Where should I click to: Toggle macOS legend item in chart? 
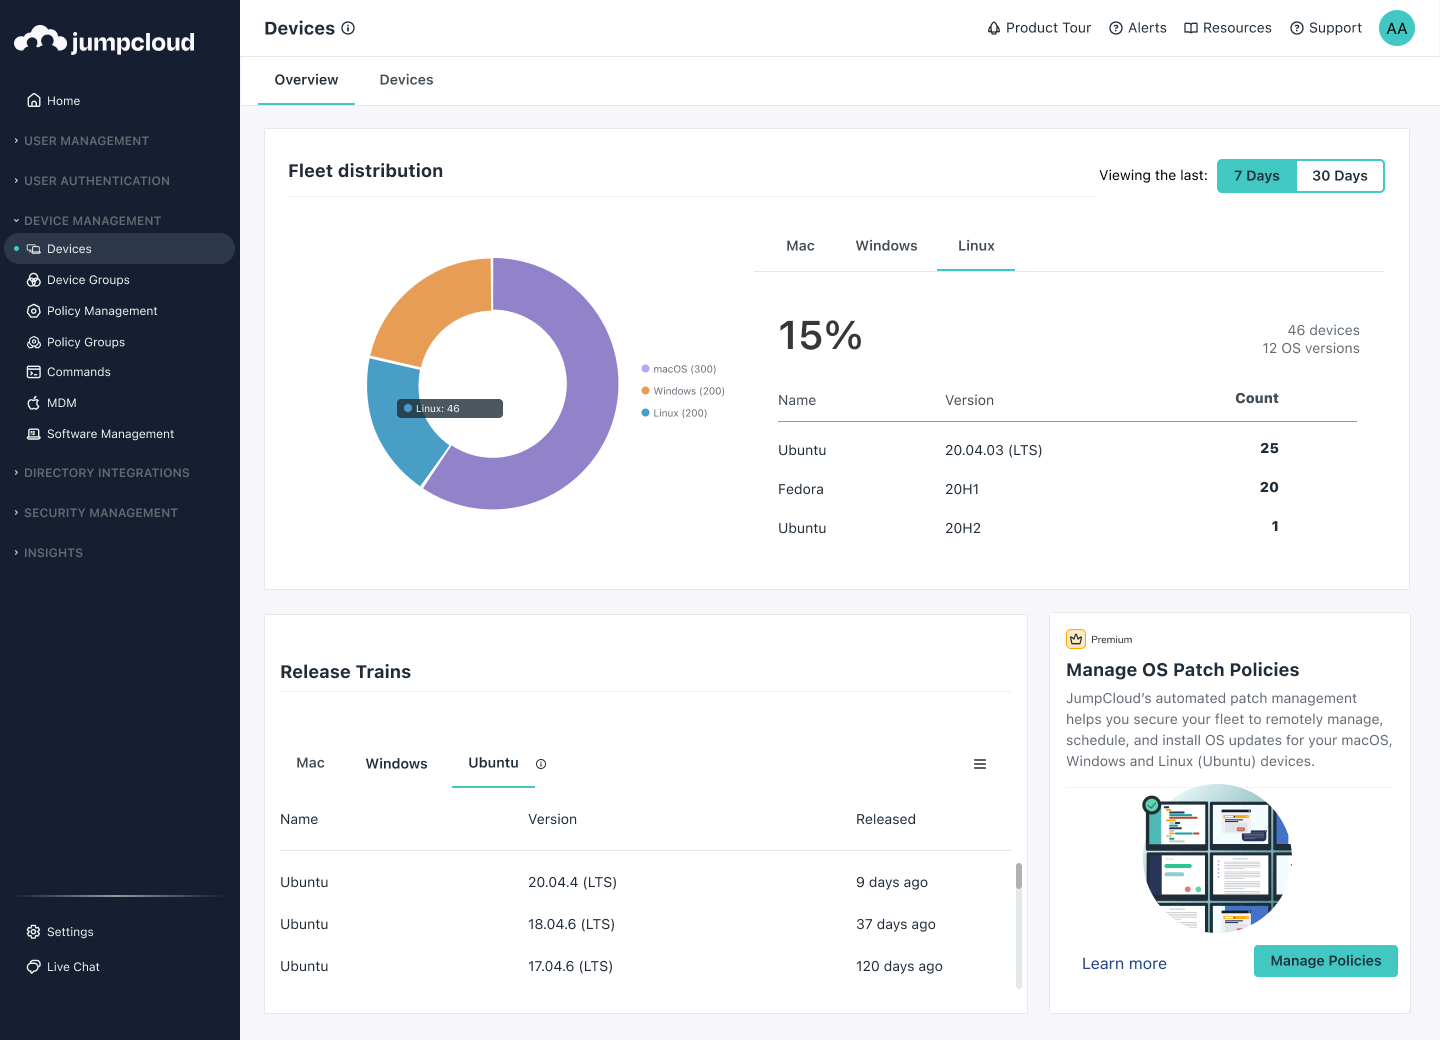pos(679,369)
